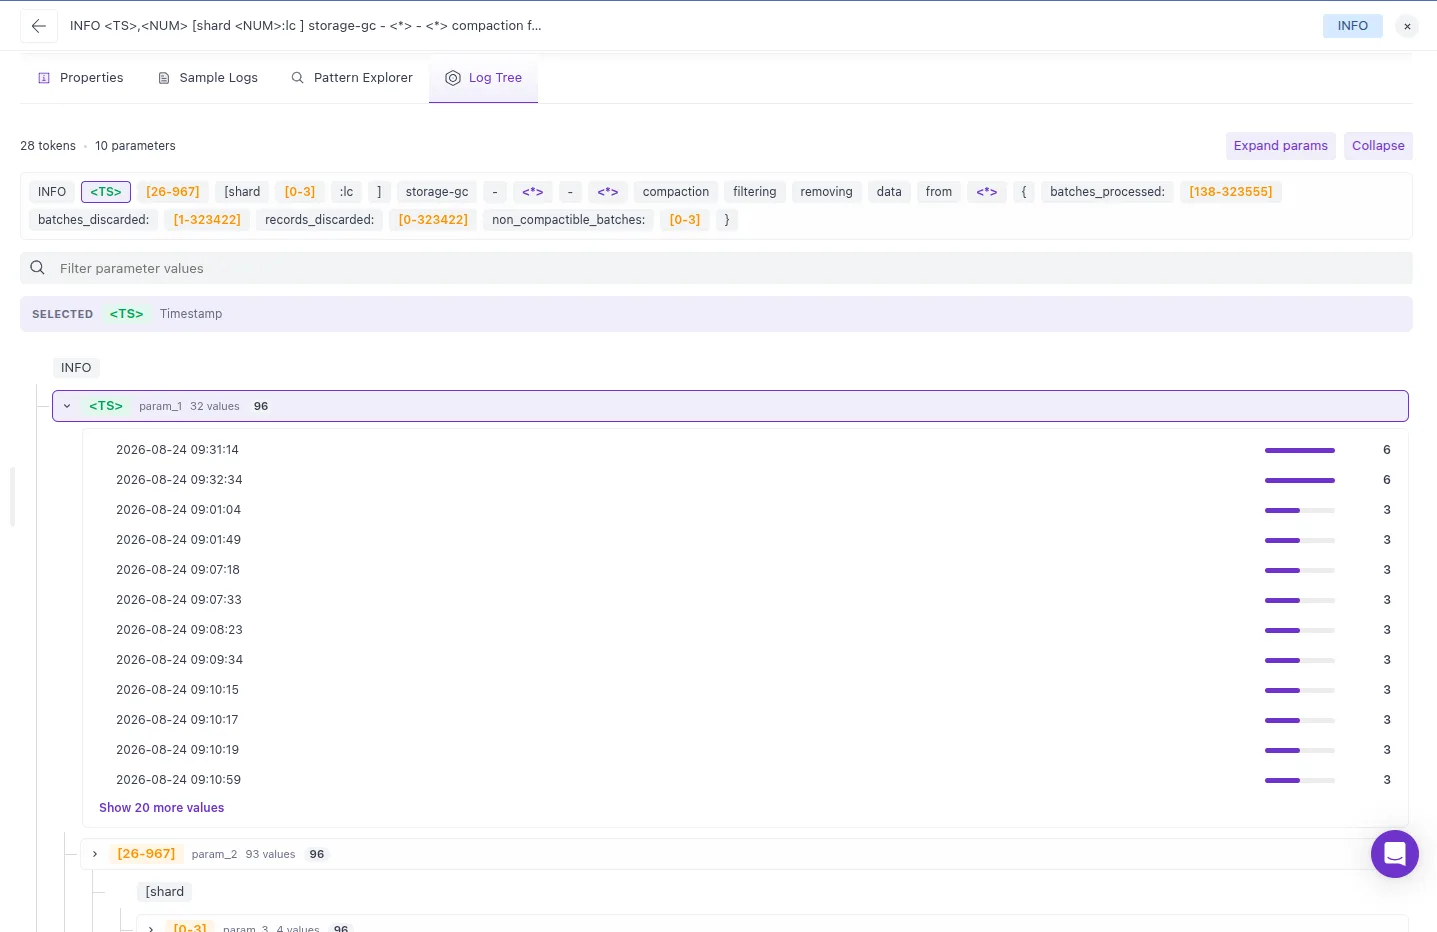
Task: Click the value 2026-08-24 09:09:34
Action: pyautogui.click(x=179, y=660)
